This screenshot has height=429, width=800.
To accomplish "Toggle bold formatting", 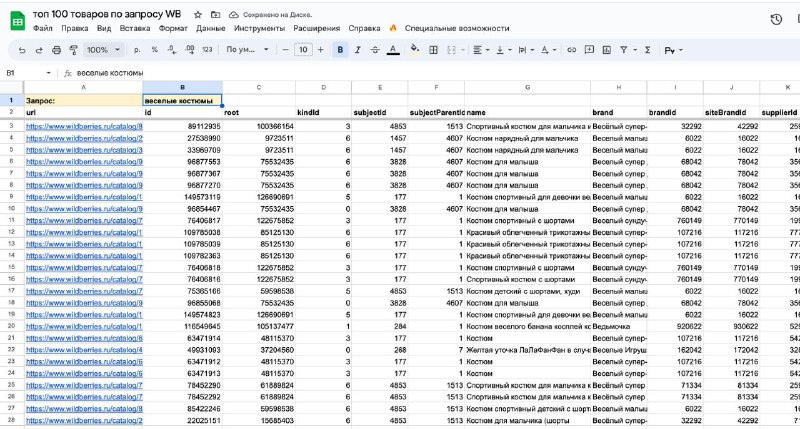I will (x=340, y=50).
